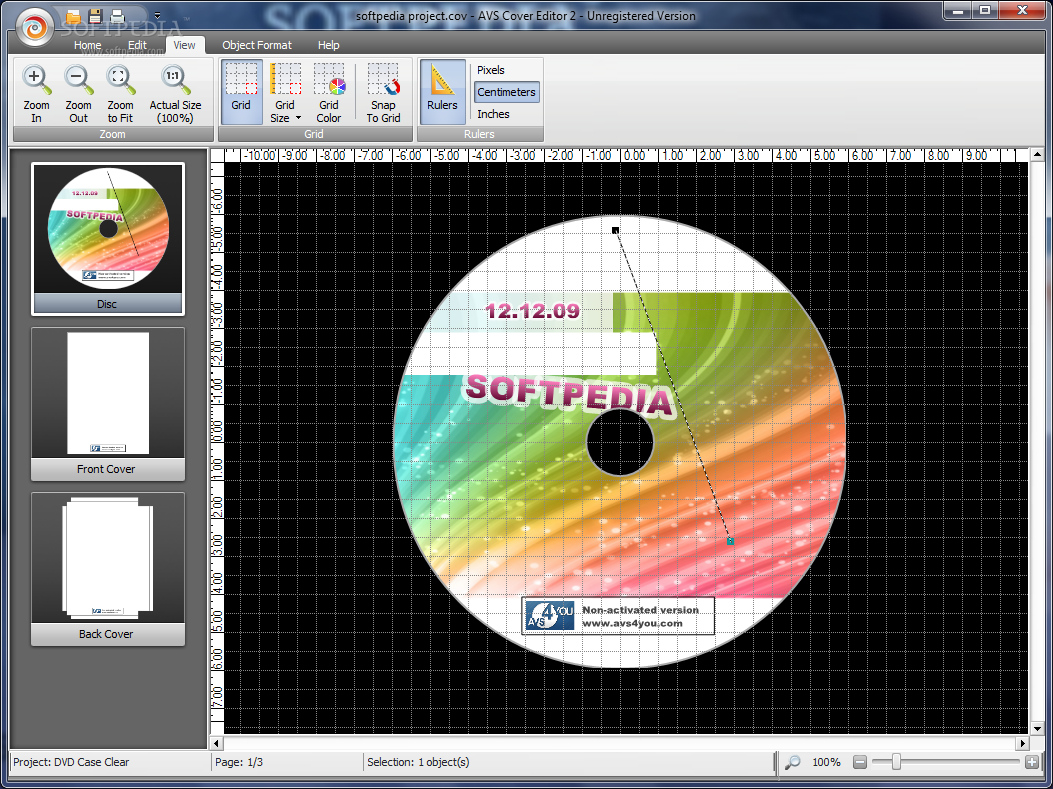Click the horizontal scrollbar right arrow
The width and height of the screenshot is (1053, 789).
pos(1022,743)
